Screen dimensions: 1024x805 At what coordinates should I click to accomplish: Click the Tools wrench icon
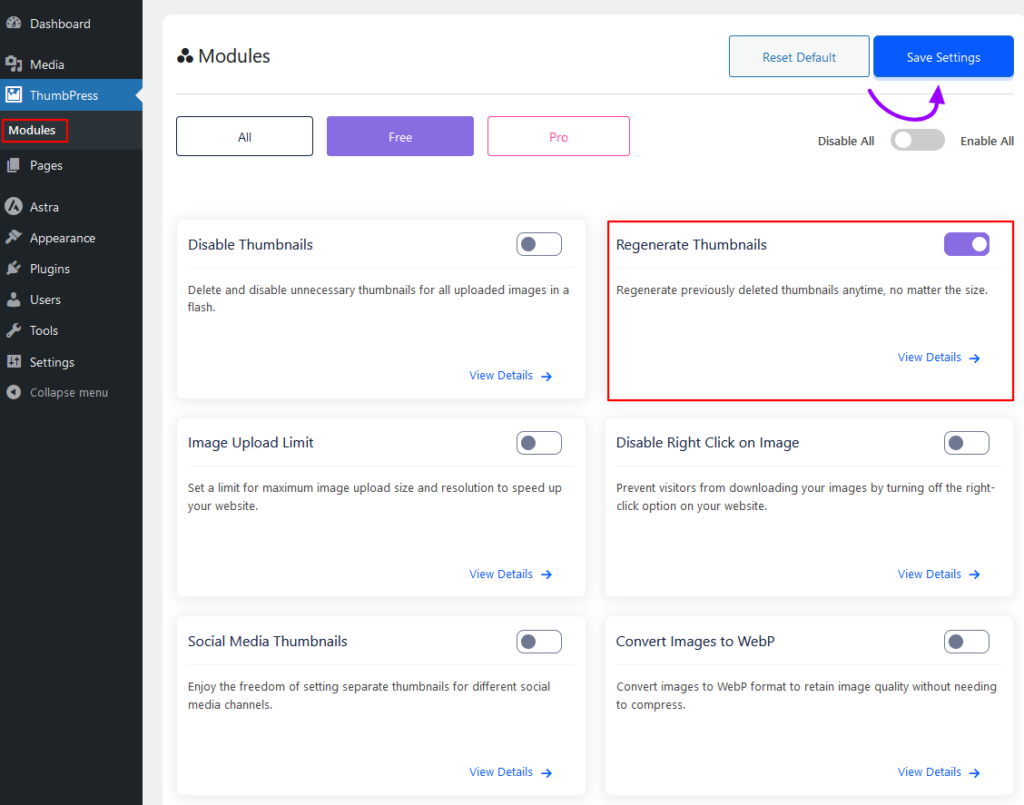point(14,330)
